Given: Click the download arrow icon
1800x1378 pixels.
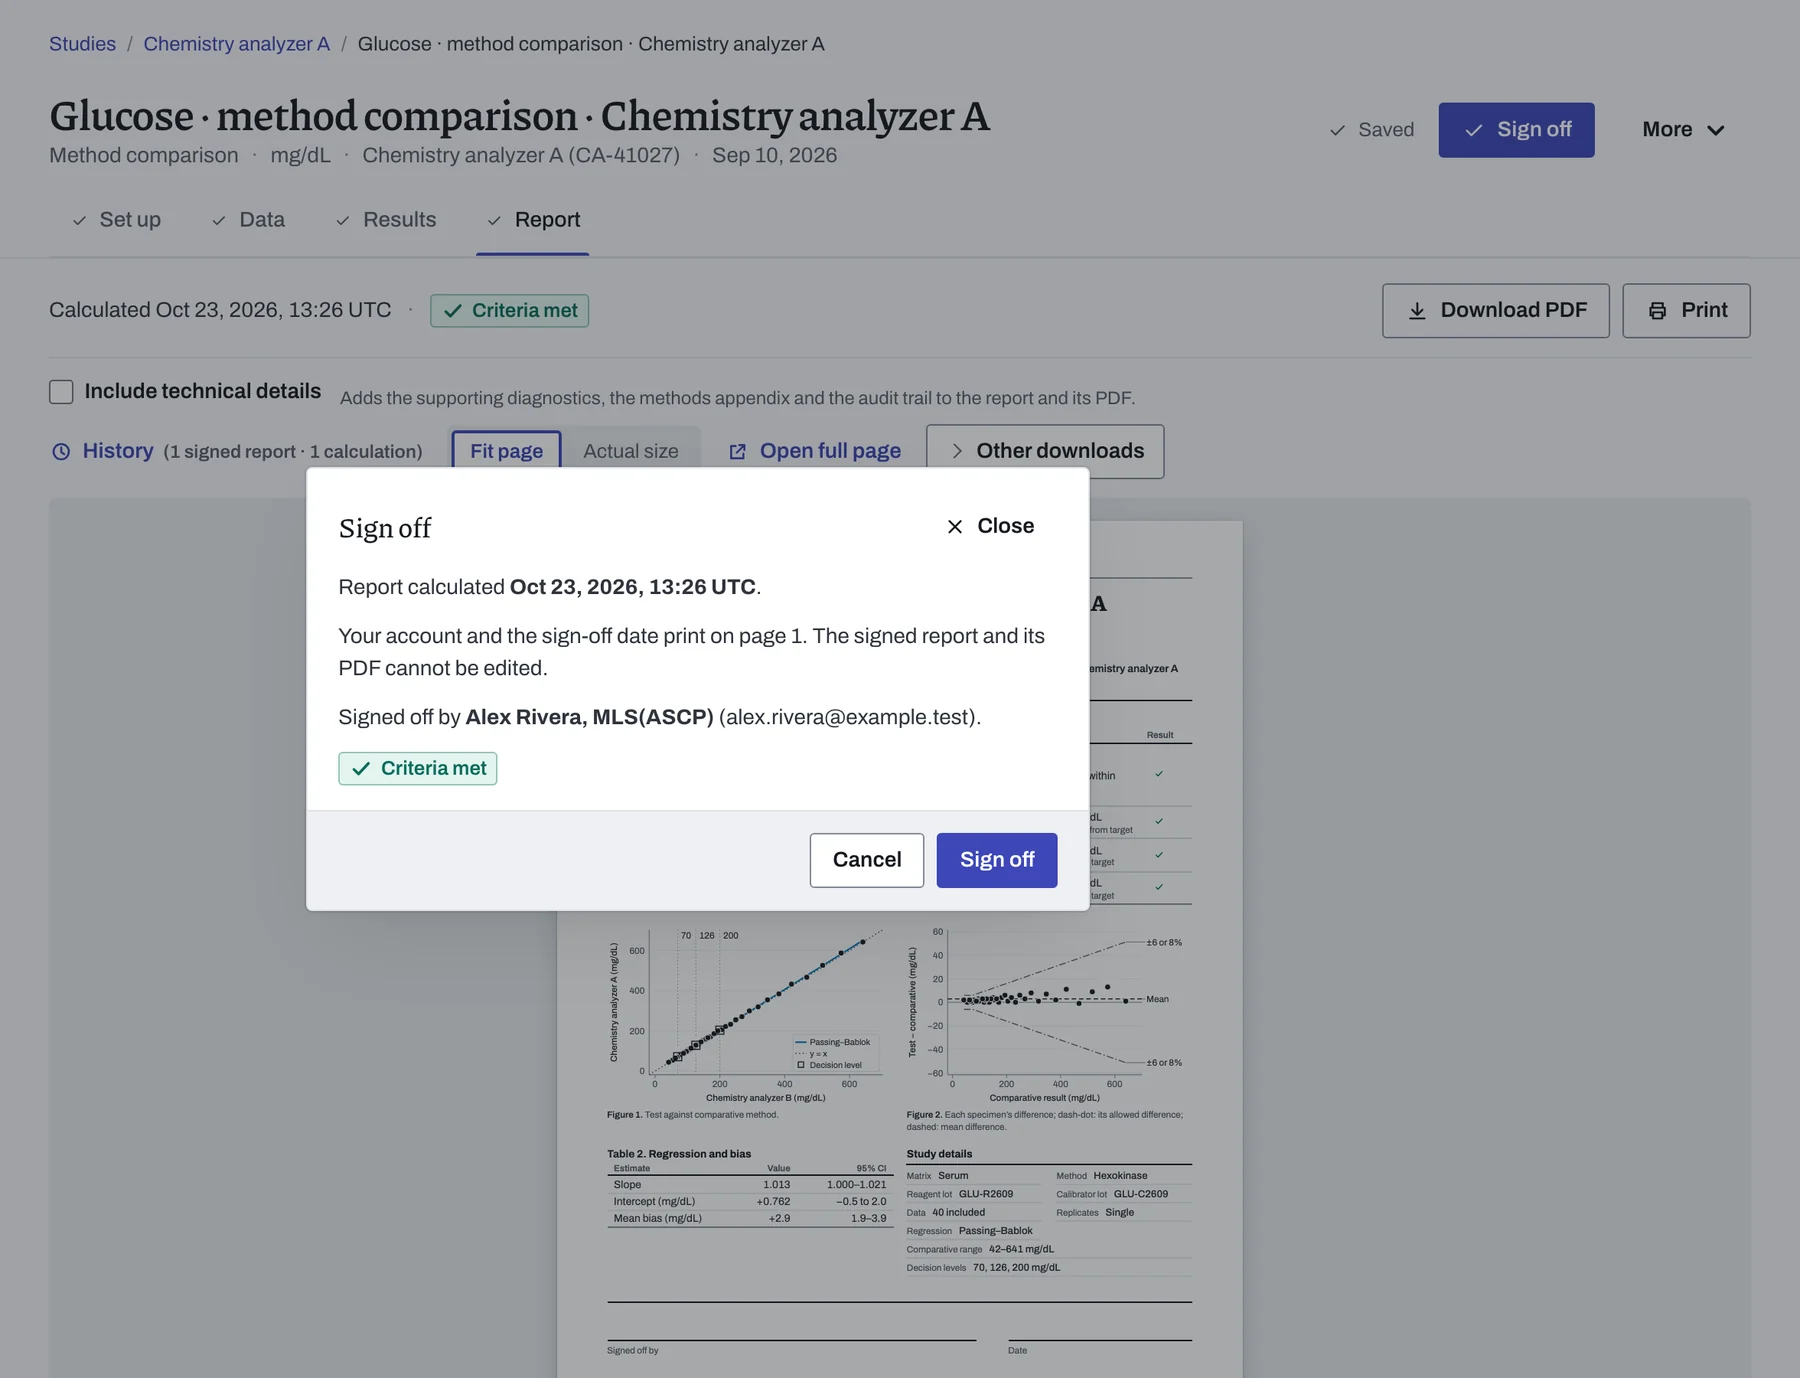Looking at the screenshot, I should pos(1417,311).
